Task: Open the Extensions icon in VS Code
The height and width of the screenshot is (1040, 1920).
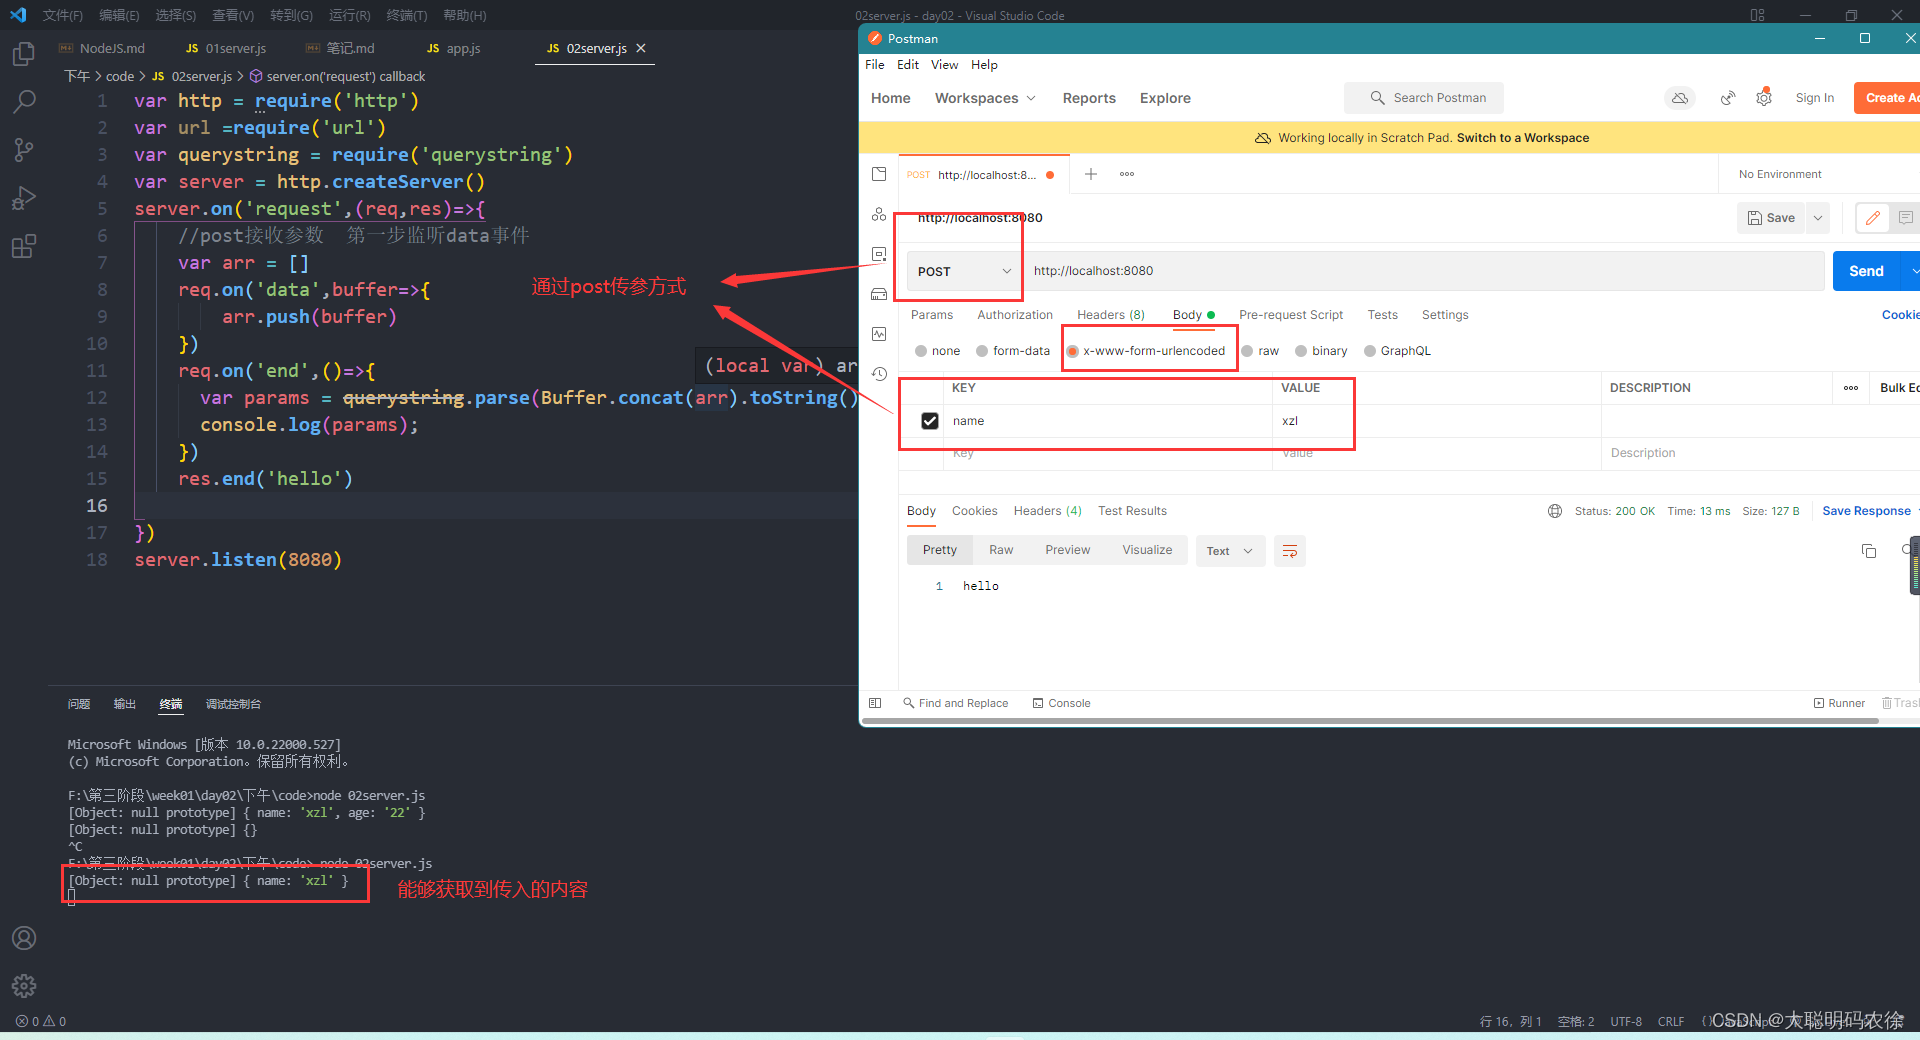Action: 24,246
